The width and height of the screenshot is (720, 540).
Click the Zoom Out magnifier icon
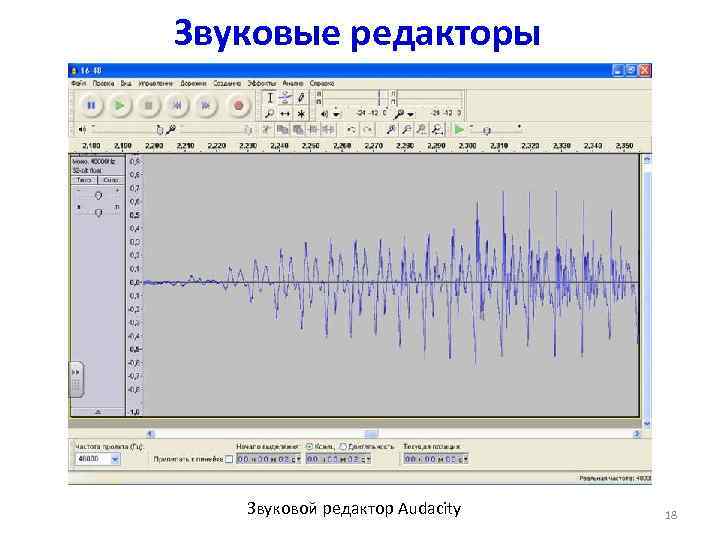click(x=406, y=130)
